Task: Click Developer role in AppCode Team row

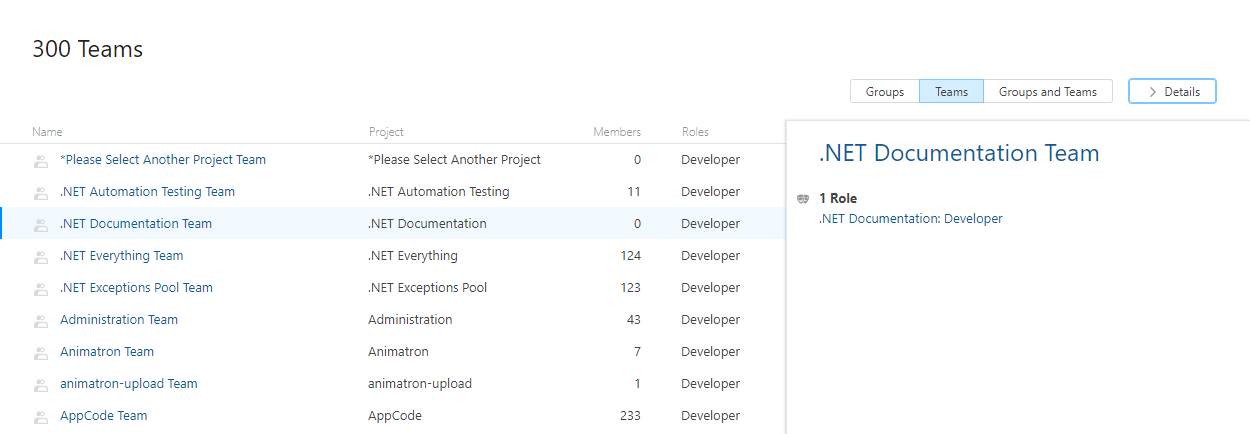Action: coord(710,416)
